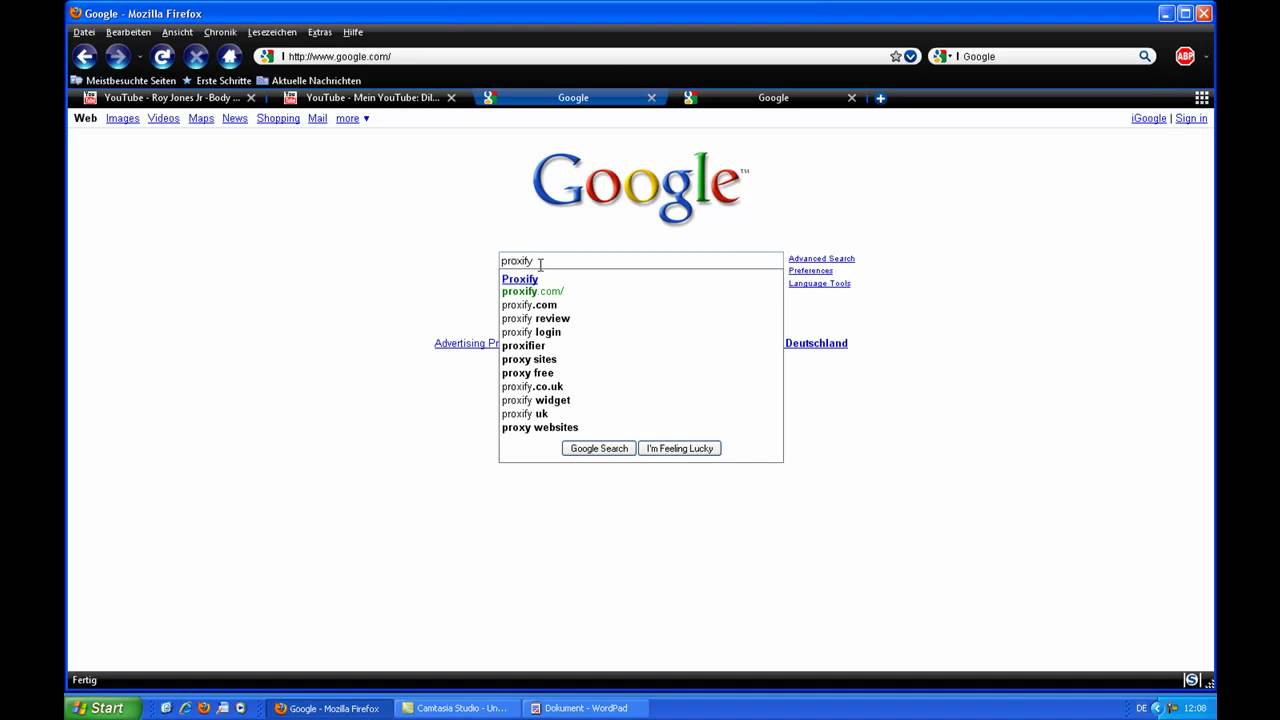Image resolution: width=1280 pixels, height=720 pixels.
Task: Open Erste Schritte bookmark
Action: pyautogui.click(x=216, y=80)
